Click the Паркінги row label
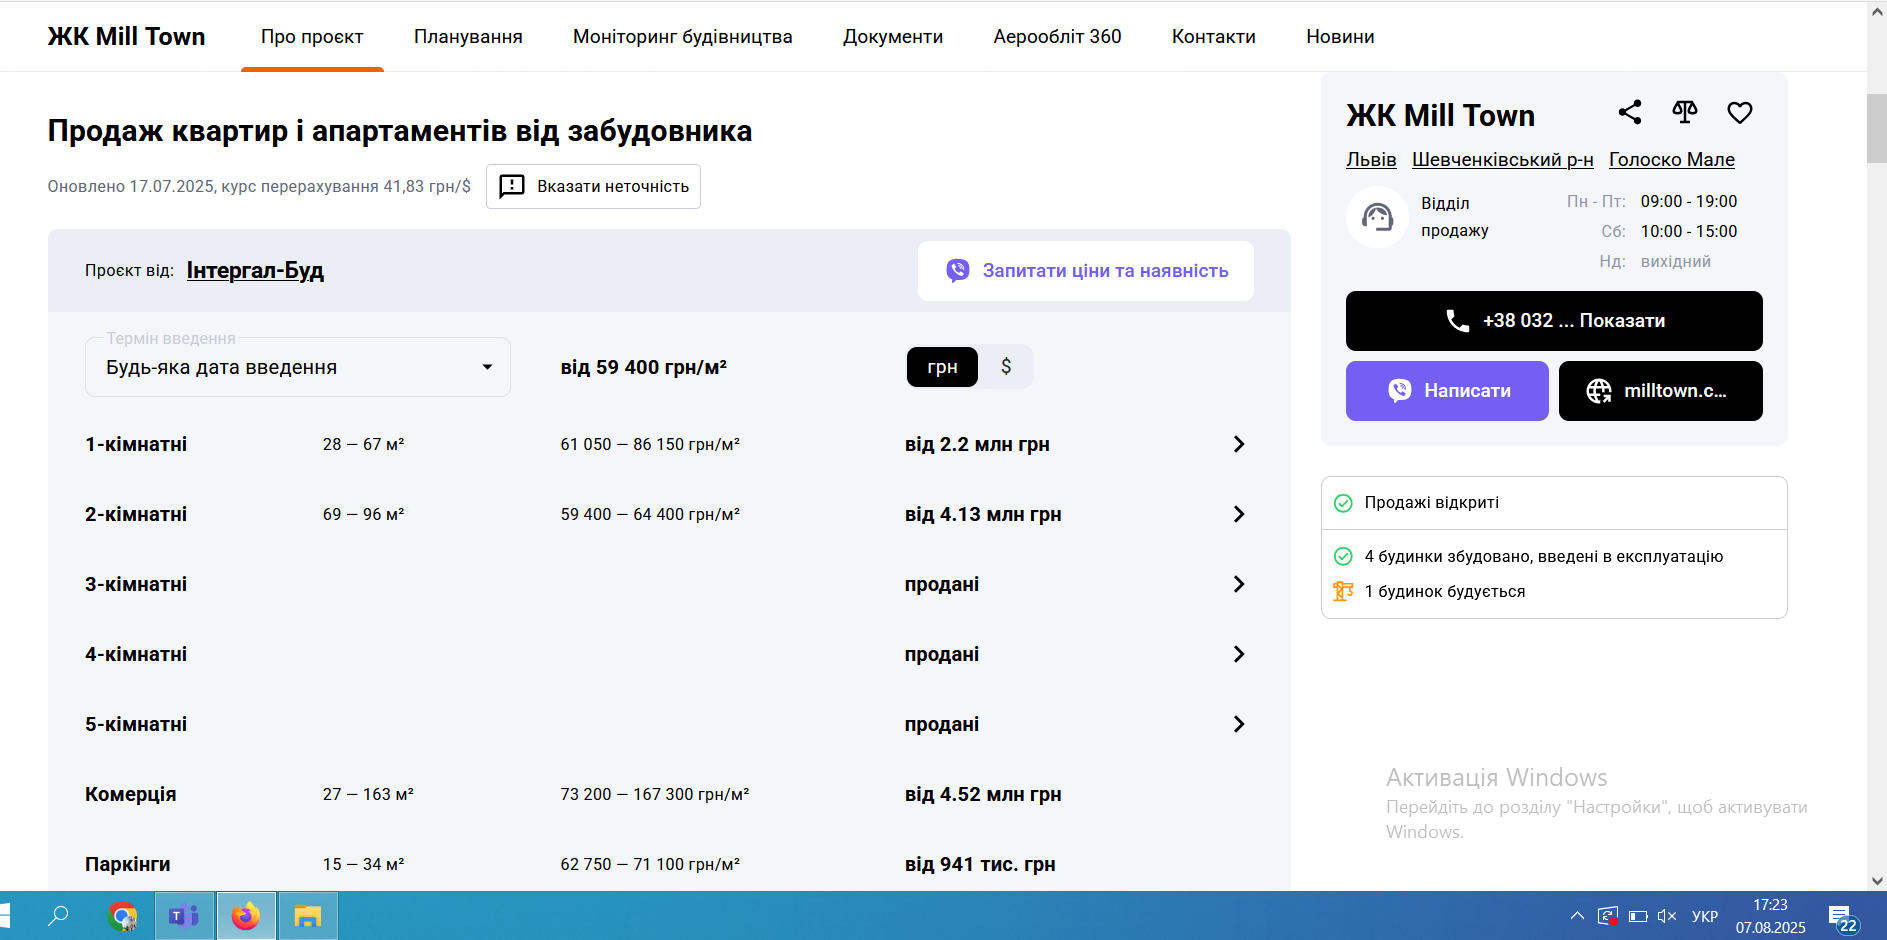This screenshot has height=940, width=1887. (127, 864)
